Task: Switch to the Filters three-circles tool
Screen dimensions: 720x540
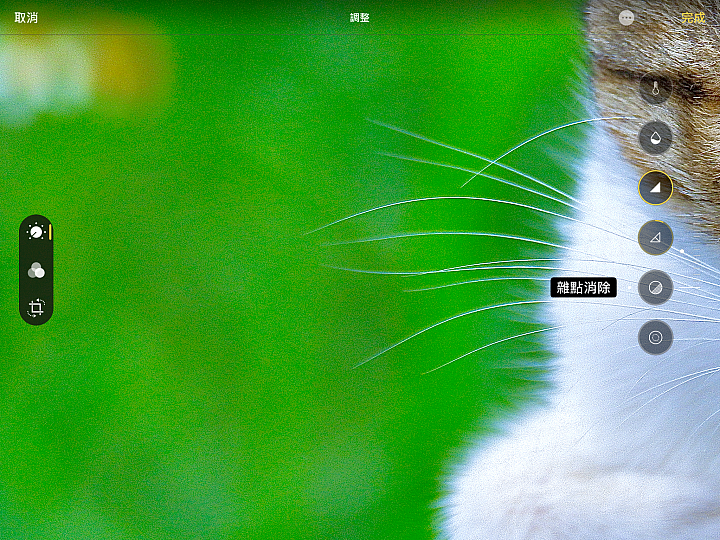Action: click(36, 270)
